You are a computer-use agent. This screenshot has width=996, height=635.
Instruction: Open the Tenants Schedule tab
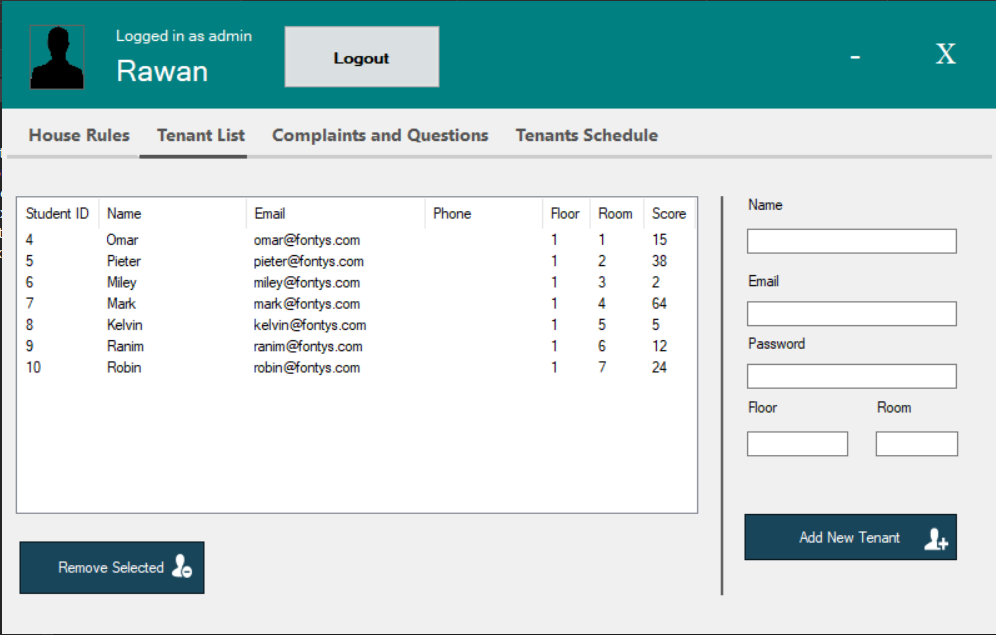tap(587, 135)
